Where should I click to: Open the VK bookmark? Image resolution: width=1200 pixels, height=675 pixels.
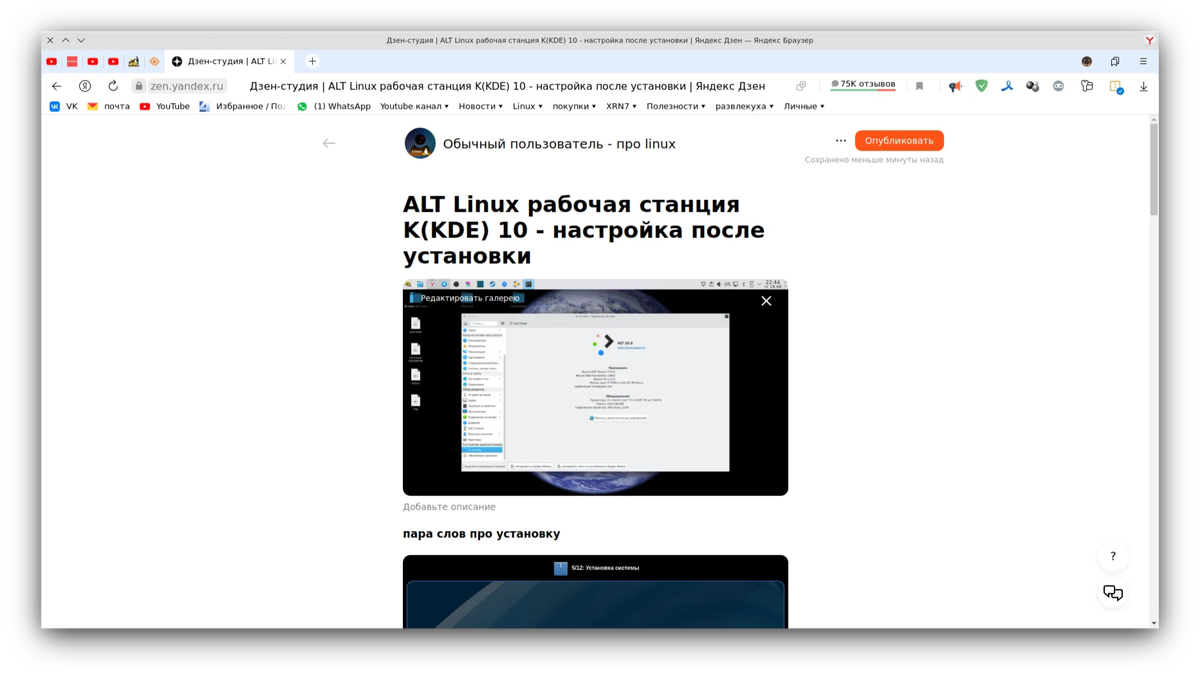click(63, 106)
